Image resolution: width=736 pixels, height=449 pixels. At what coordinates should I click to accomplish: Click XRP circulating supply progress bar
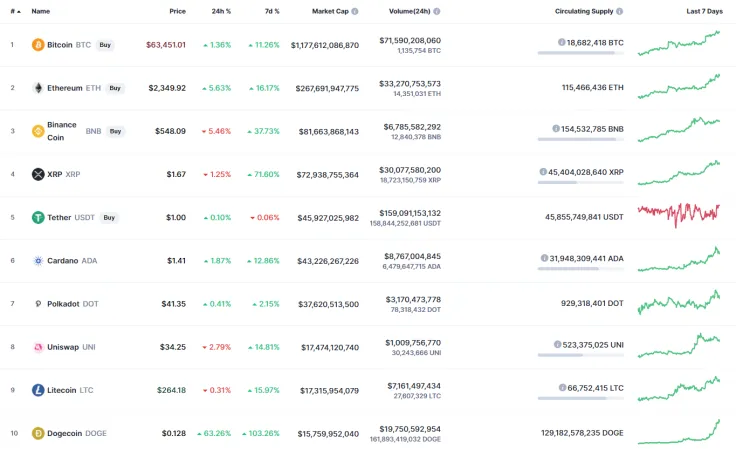[581, 183]
